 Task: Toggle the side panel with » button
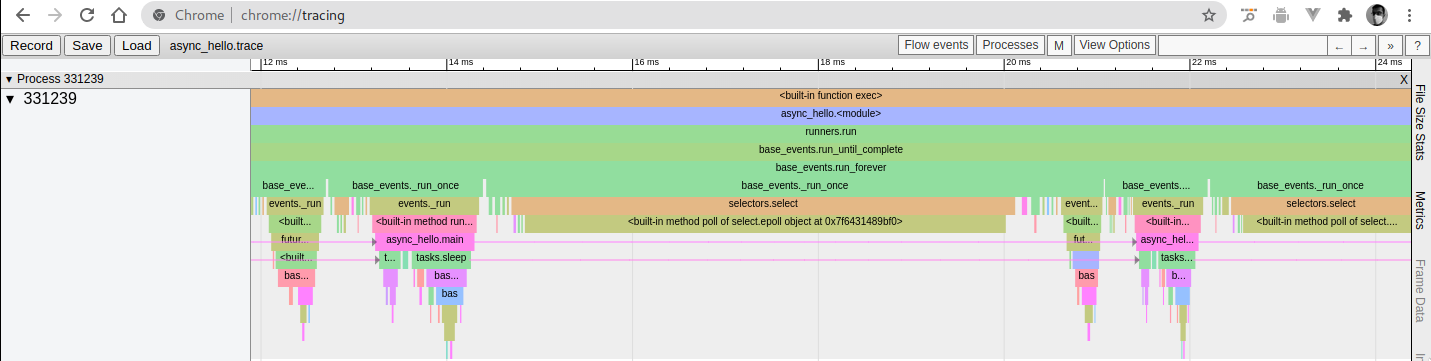point(1389,46)
